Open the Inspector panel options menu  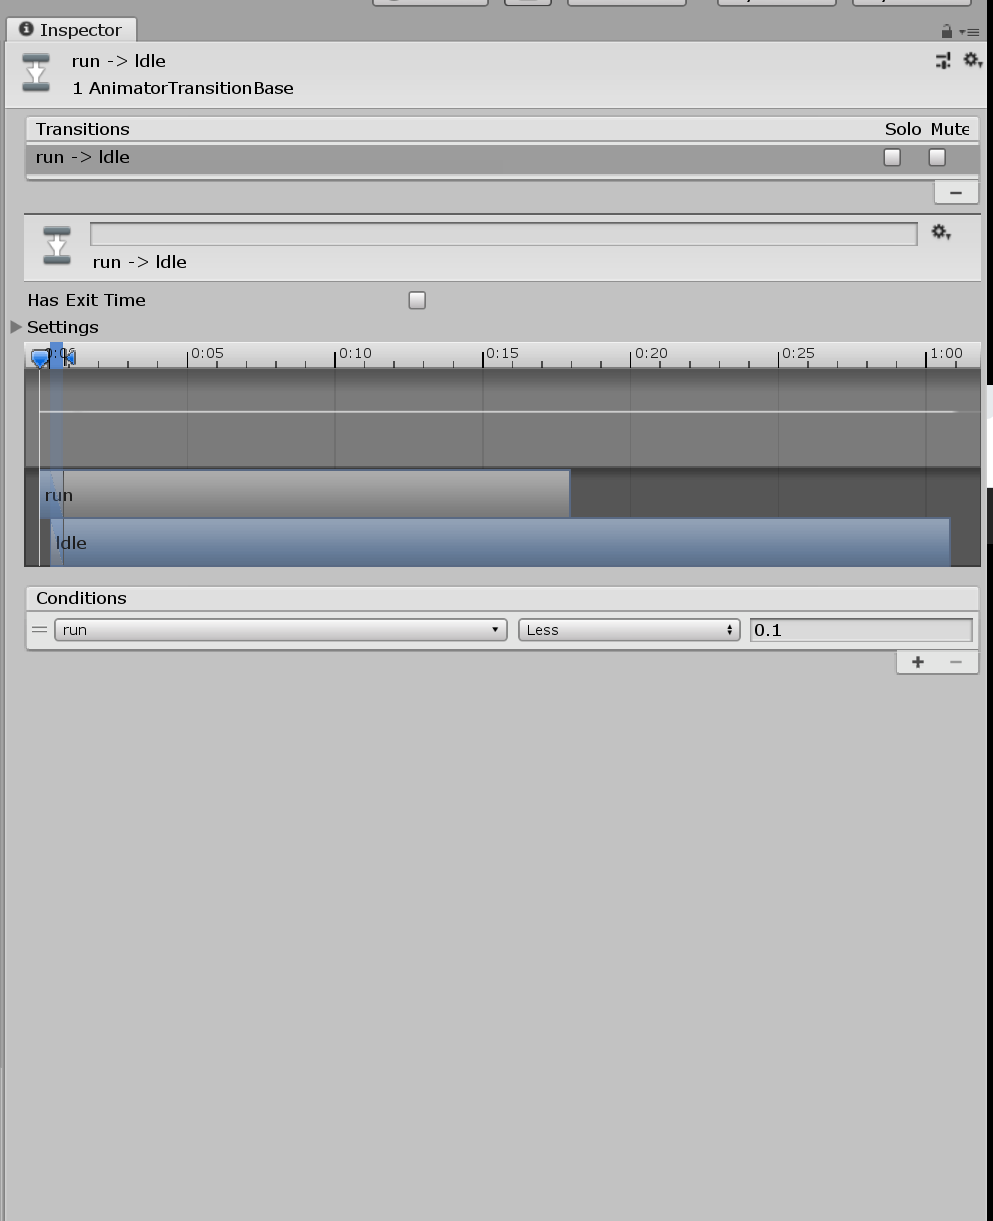click(971, 32)
